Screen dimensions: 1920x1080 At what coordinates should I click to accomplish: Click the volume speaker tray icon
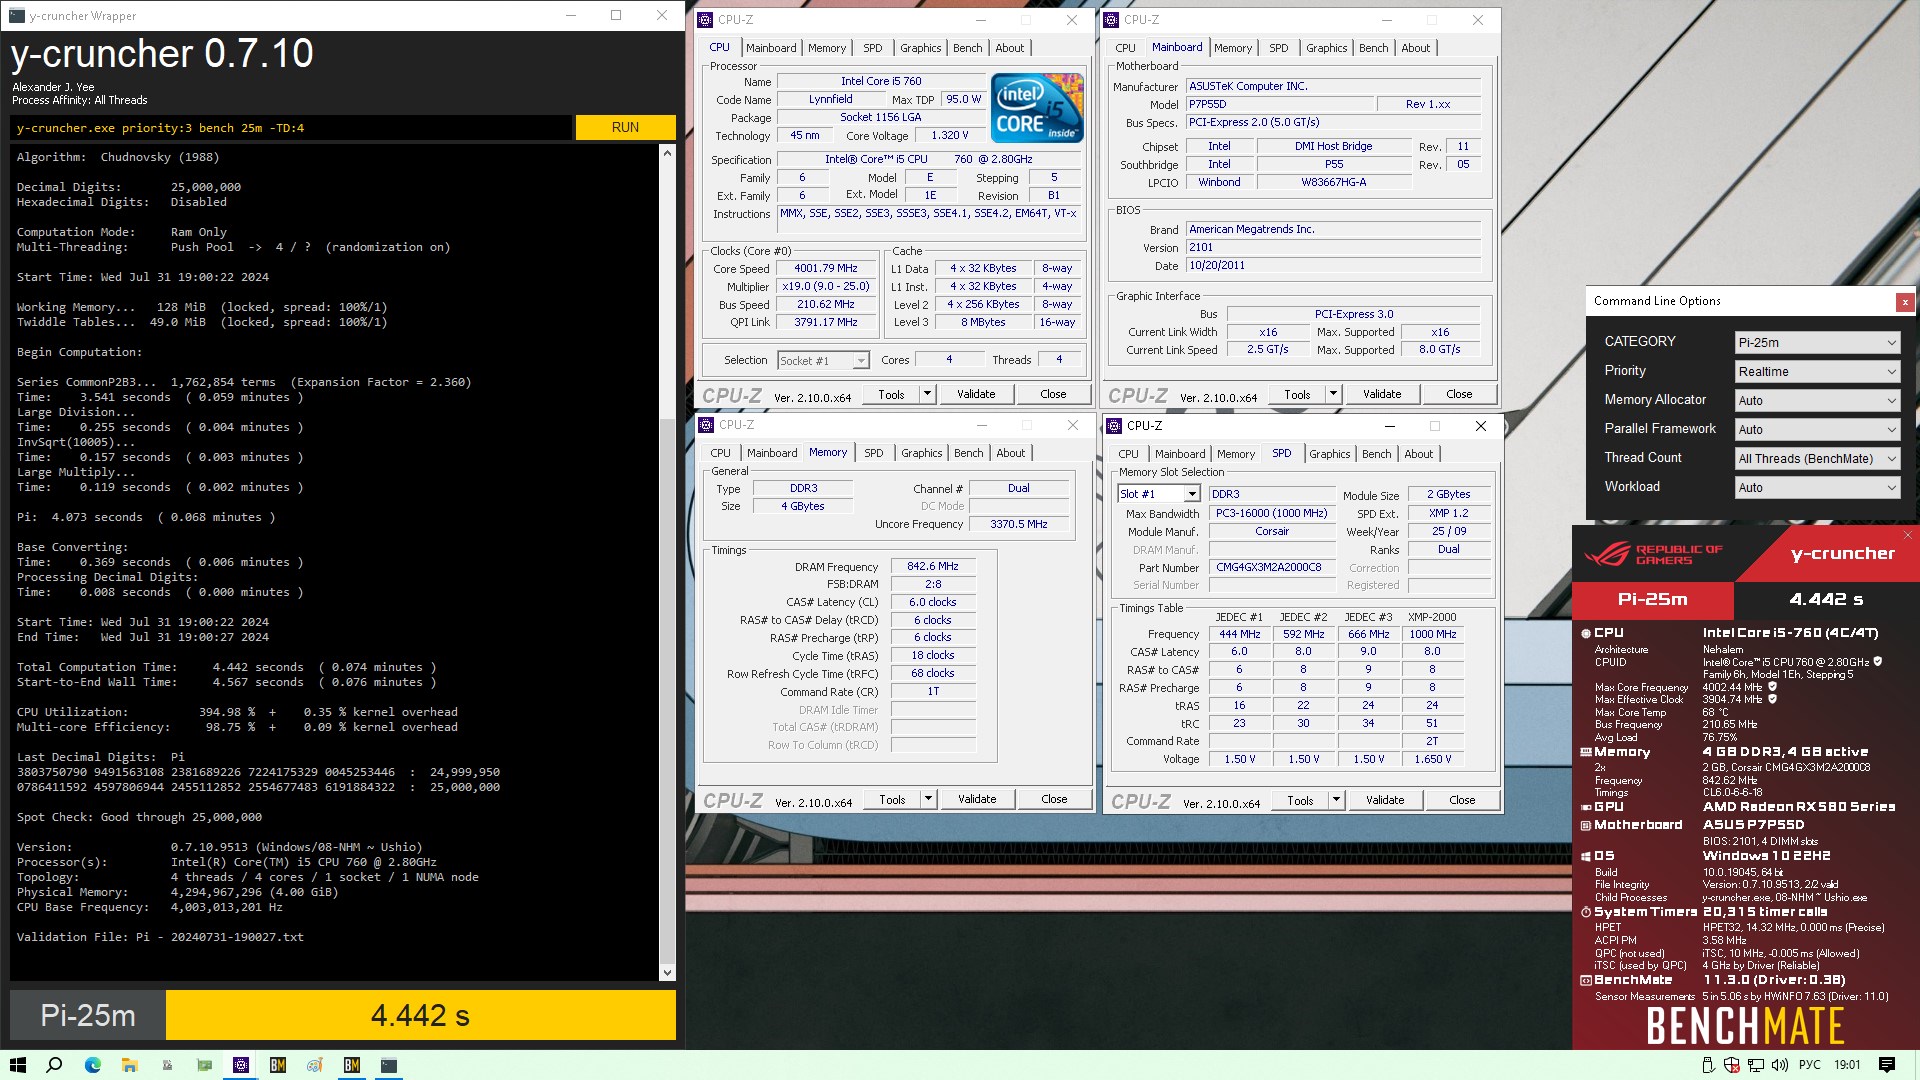tap(1781, 1065)
